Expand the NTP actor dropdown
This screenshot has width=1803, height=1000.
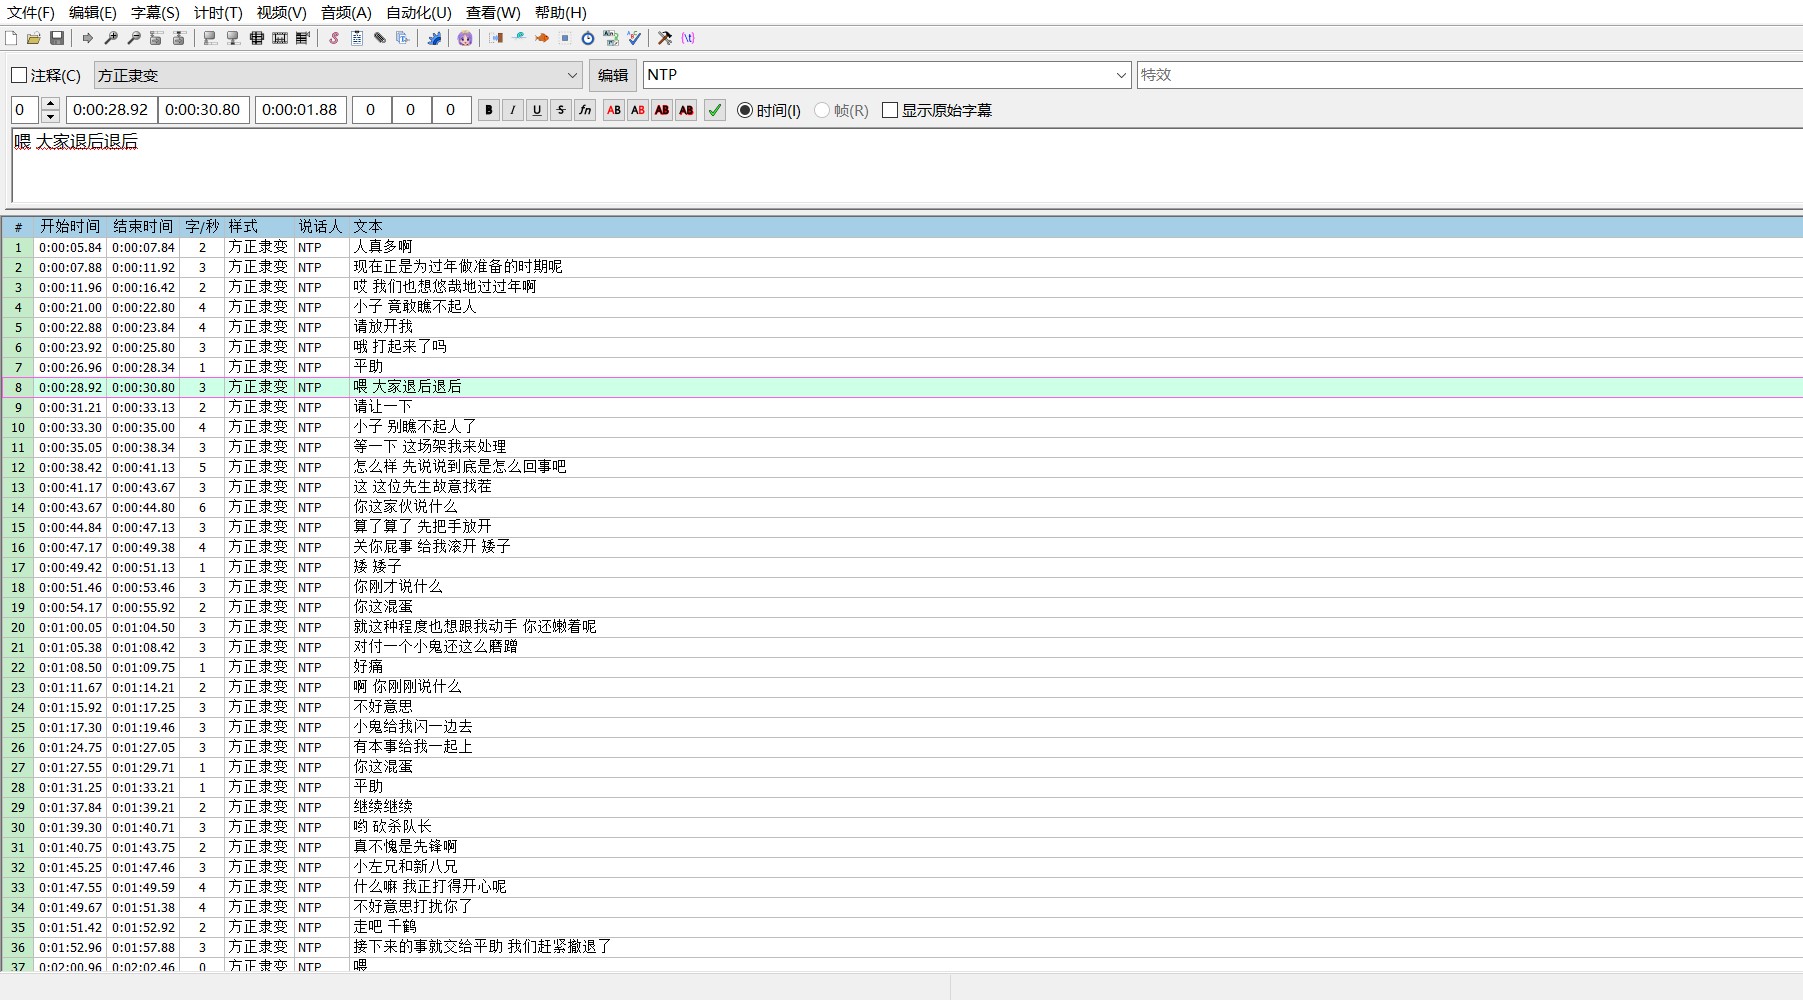[x=1121, y=75]
